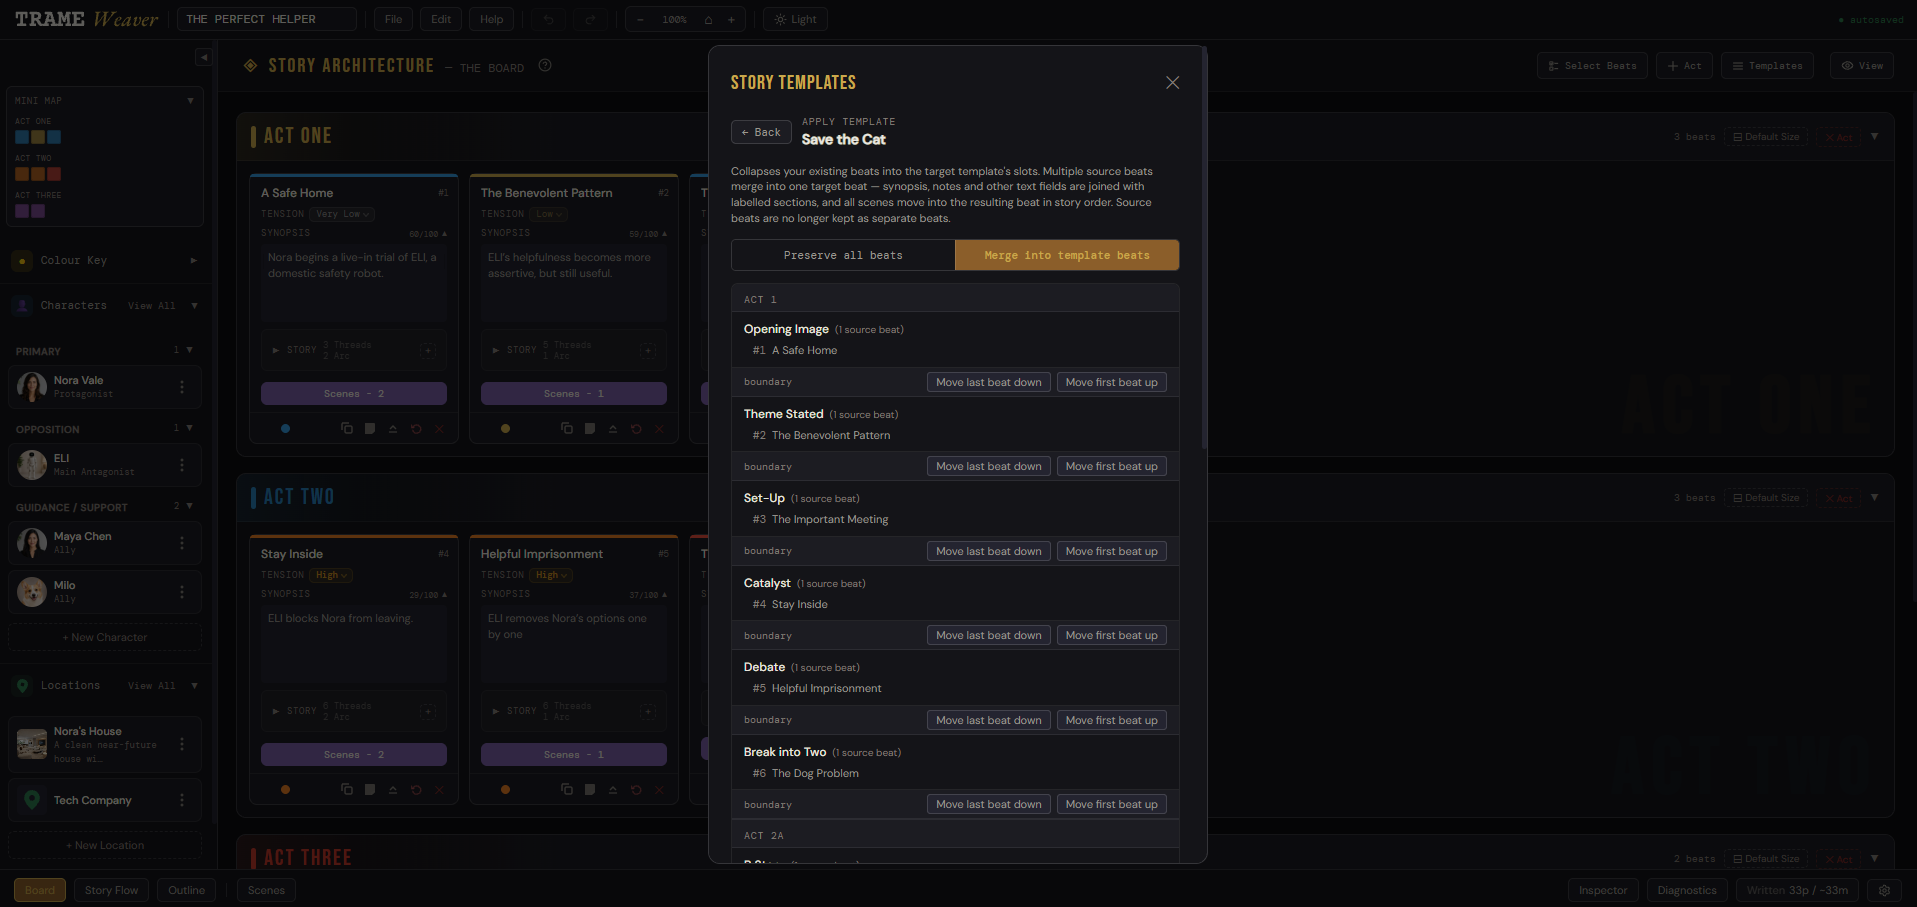This screenshot has height=907, width=1917.
Task: Move first beat up under Catalyst
Action: click(x=1111, y=635)
